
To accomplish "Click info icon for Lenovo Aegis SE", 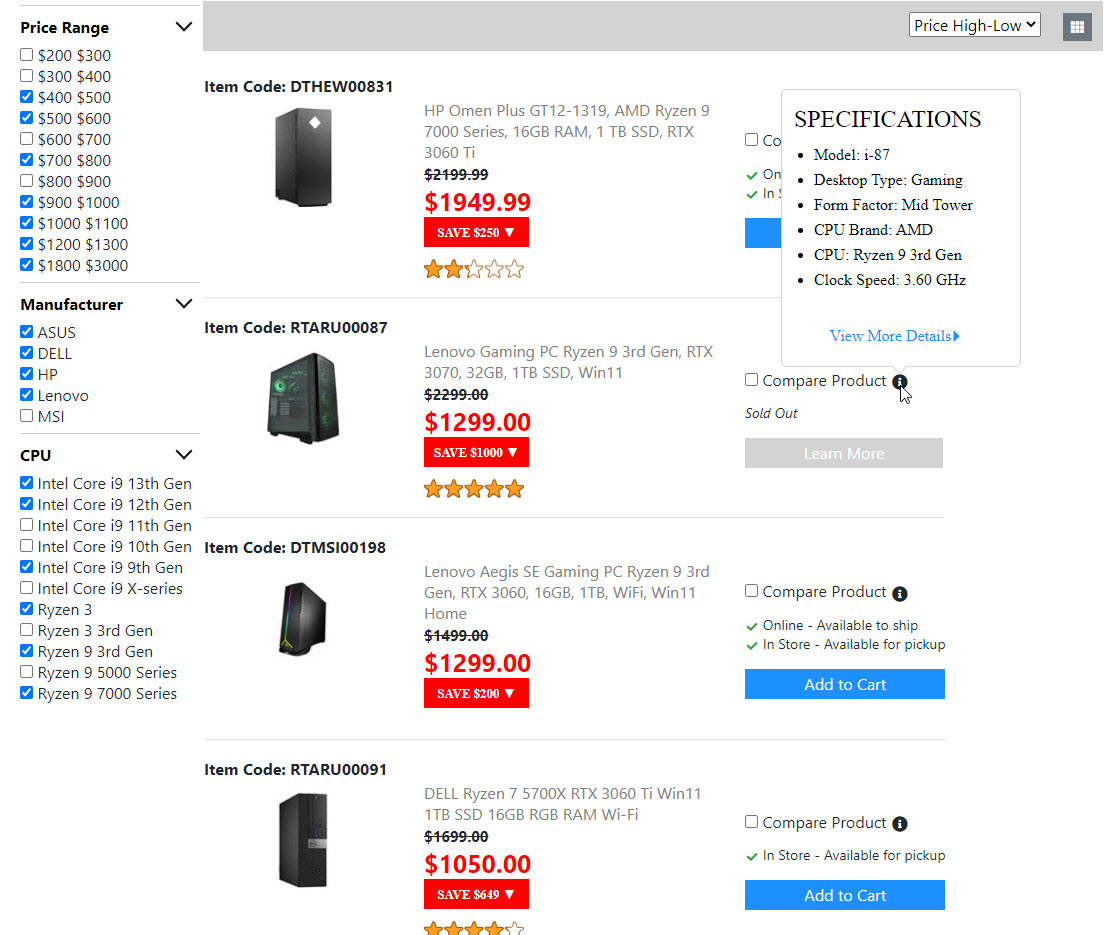I will coord(900,593).
